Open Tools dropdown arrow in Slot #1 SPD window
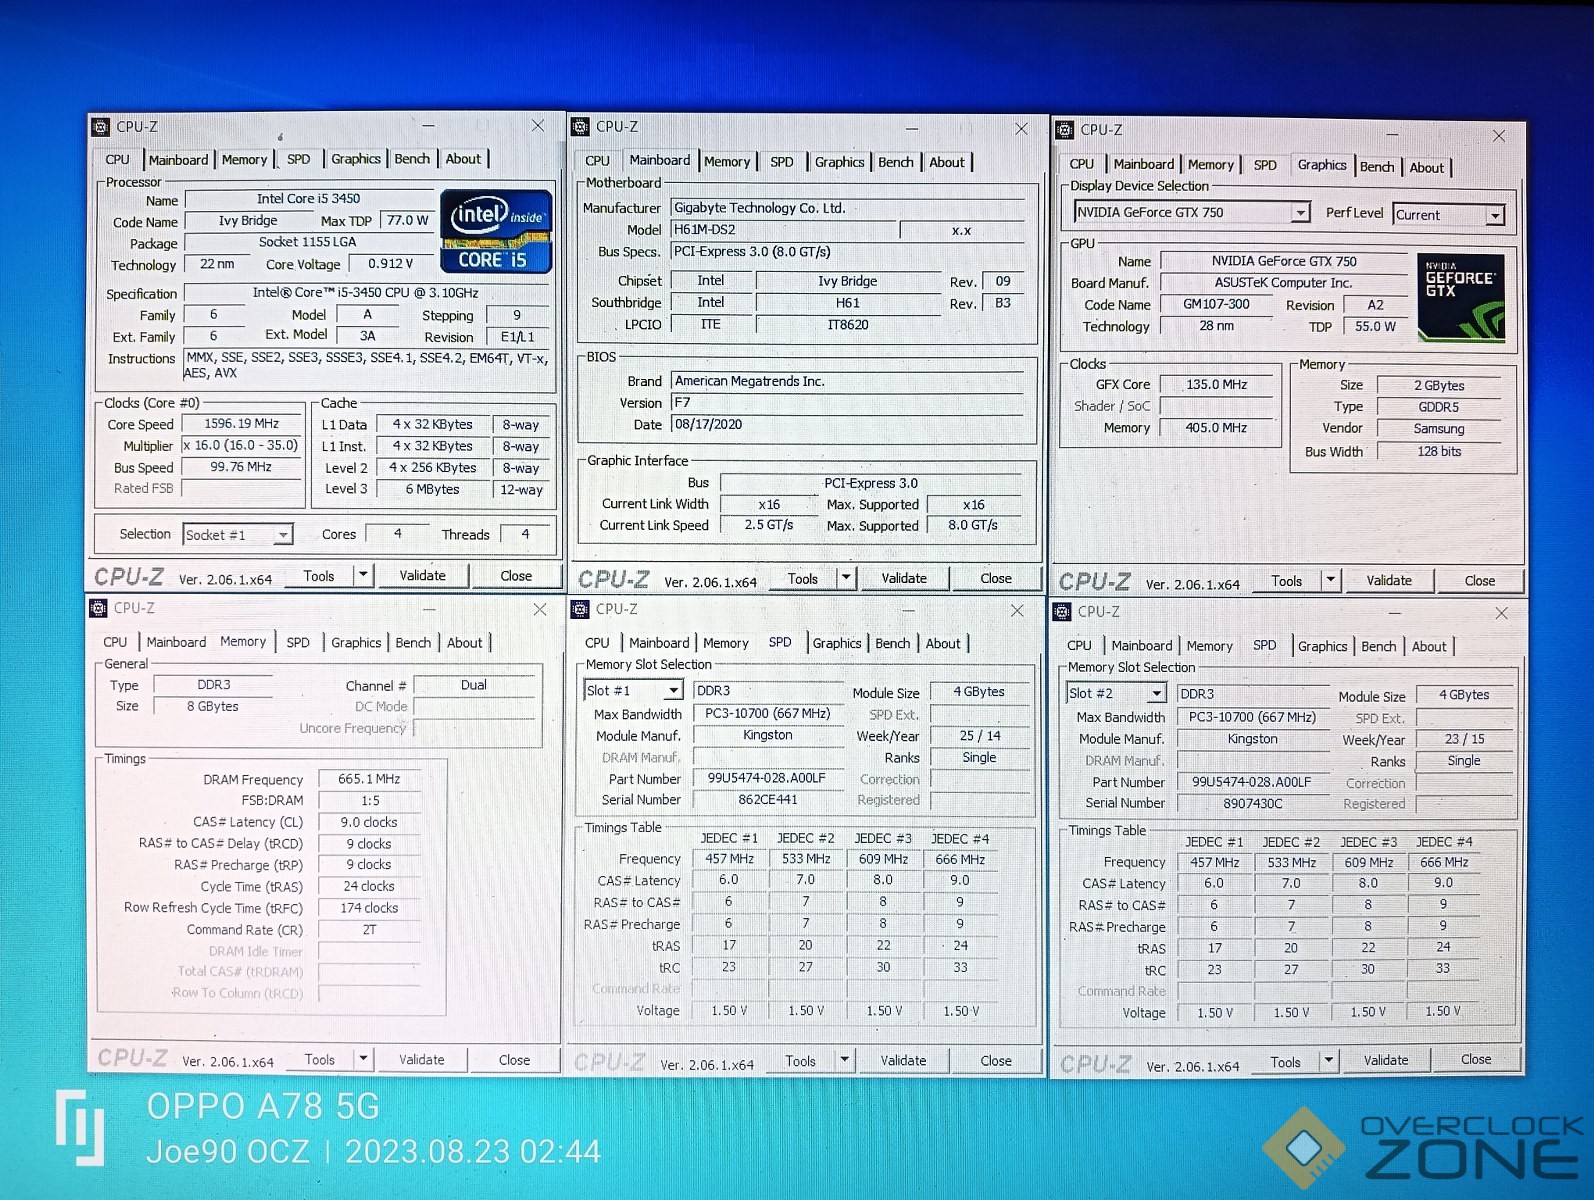 845,1060
